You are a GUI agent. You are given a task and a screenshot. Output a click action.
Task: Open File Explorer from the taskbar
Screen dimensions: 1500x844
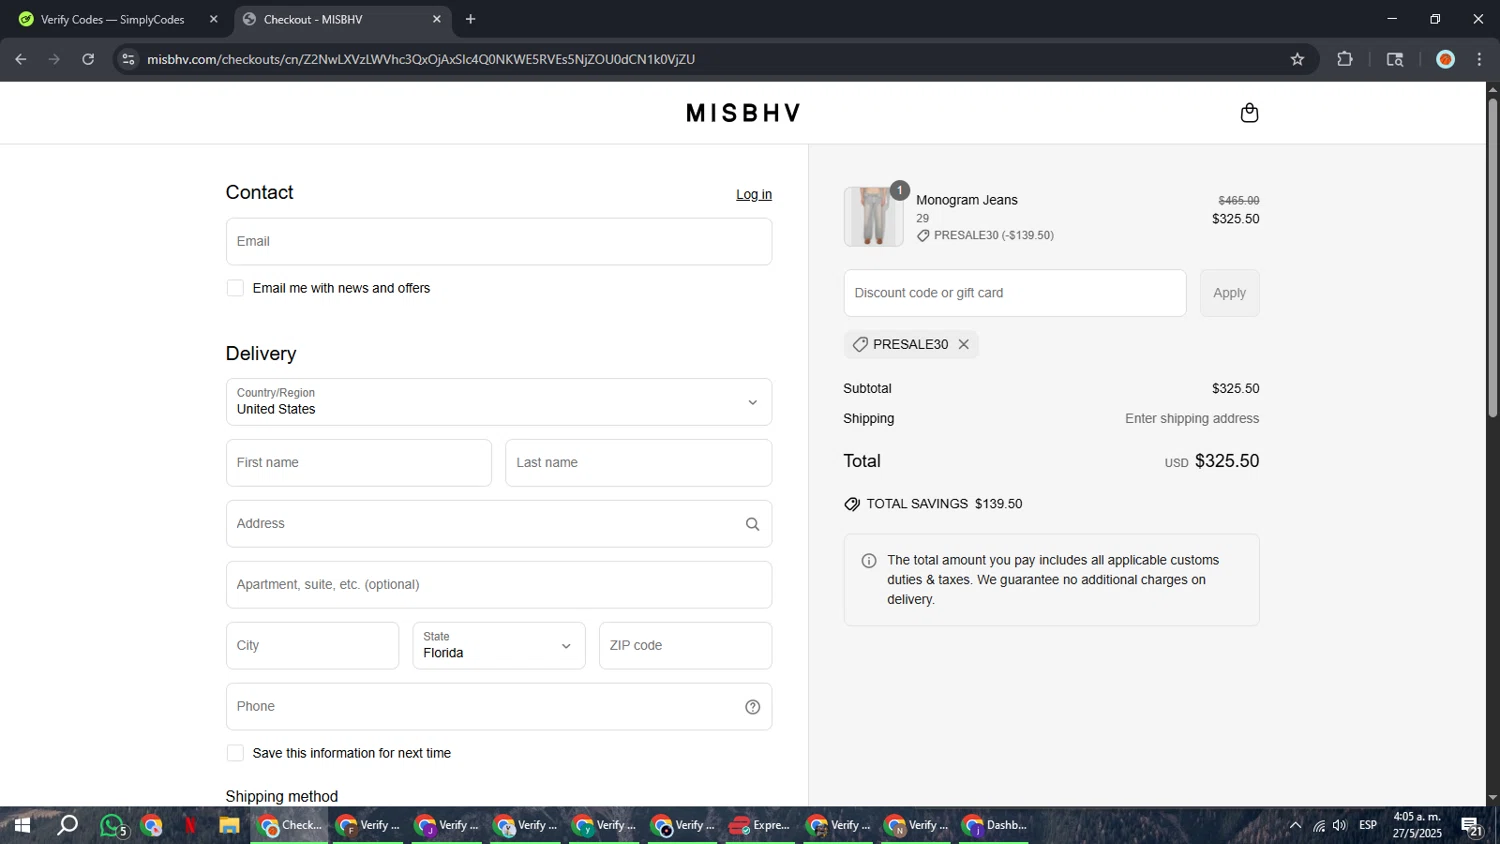click(x=229, y=825)
